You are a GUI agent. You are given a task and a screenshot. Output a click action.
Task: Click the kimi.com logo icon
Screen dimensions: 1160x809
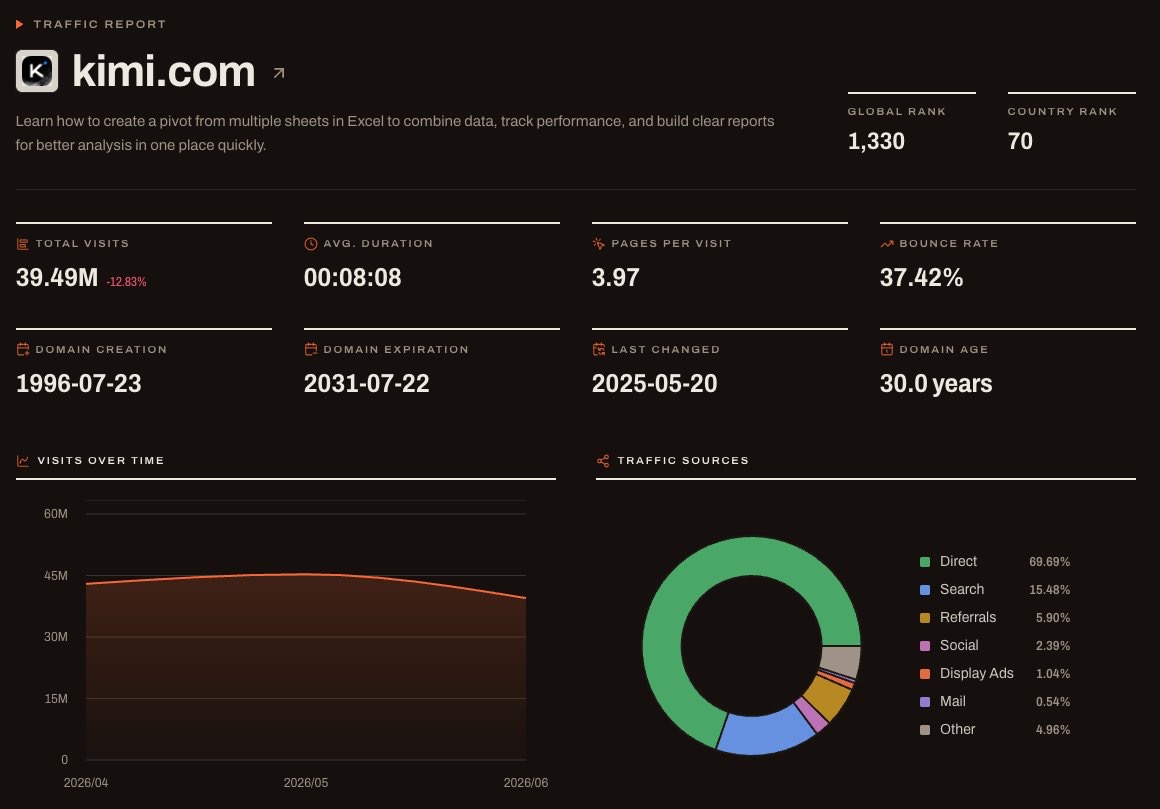37,71
